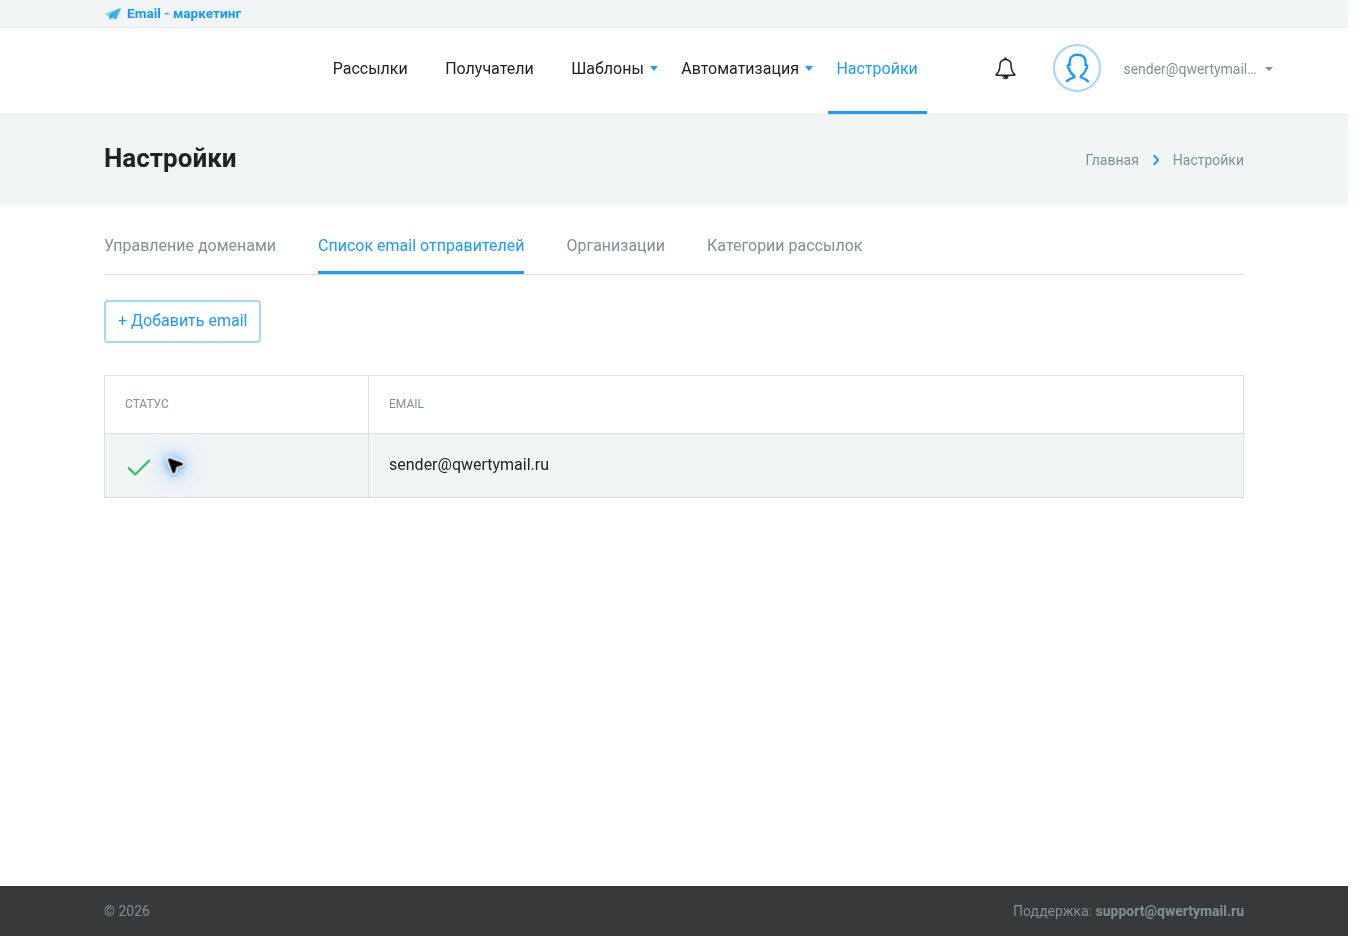This screenshot has height=936, width=1363.
Task: Expand the Шаблоны dropdown arrow
Action: click(654, 69)
